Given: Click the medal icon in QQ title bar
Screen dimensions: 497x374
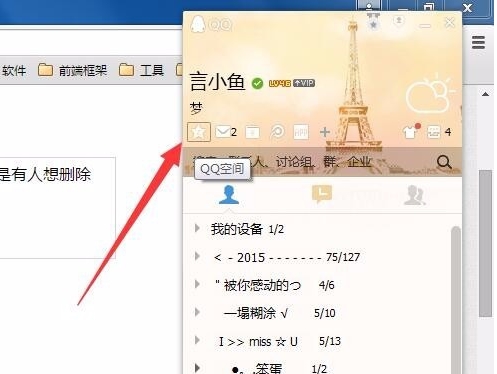Looking at the screenshot, I should coord(374,21).
